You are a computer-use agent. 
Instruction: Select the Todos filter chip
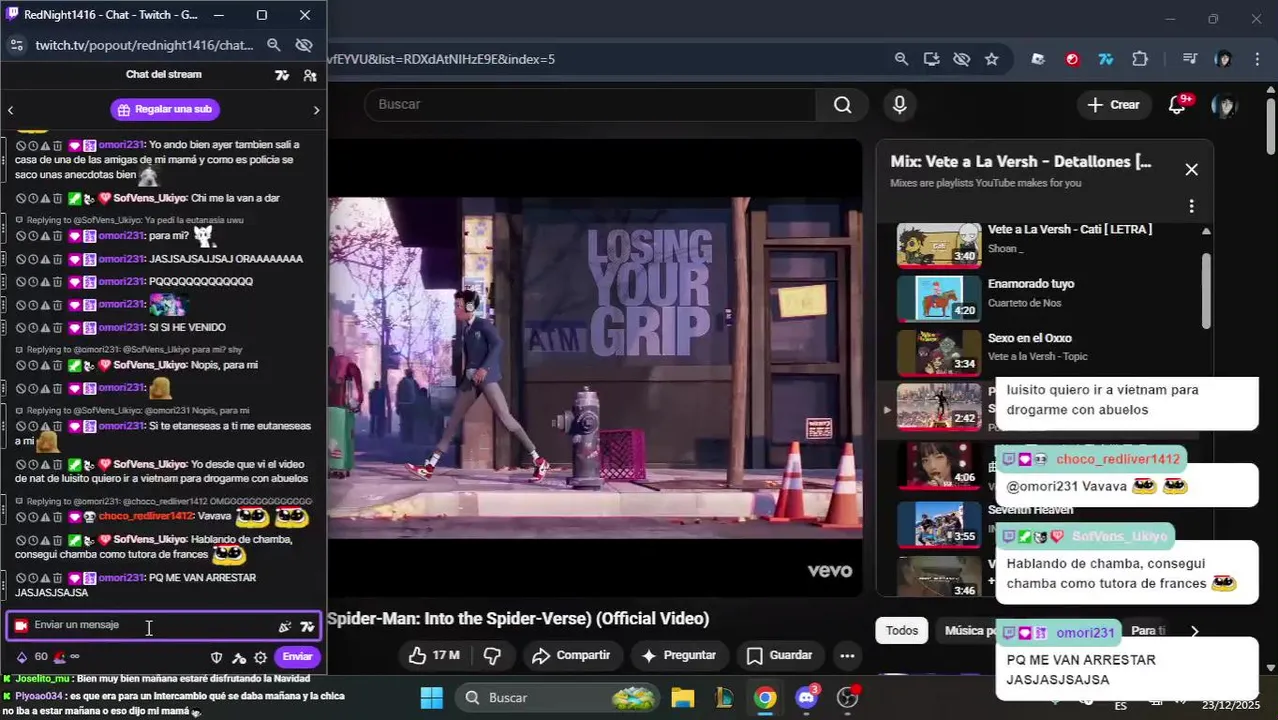pos(901,631)
